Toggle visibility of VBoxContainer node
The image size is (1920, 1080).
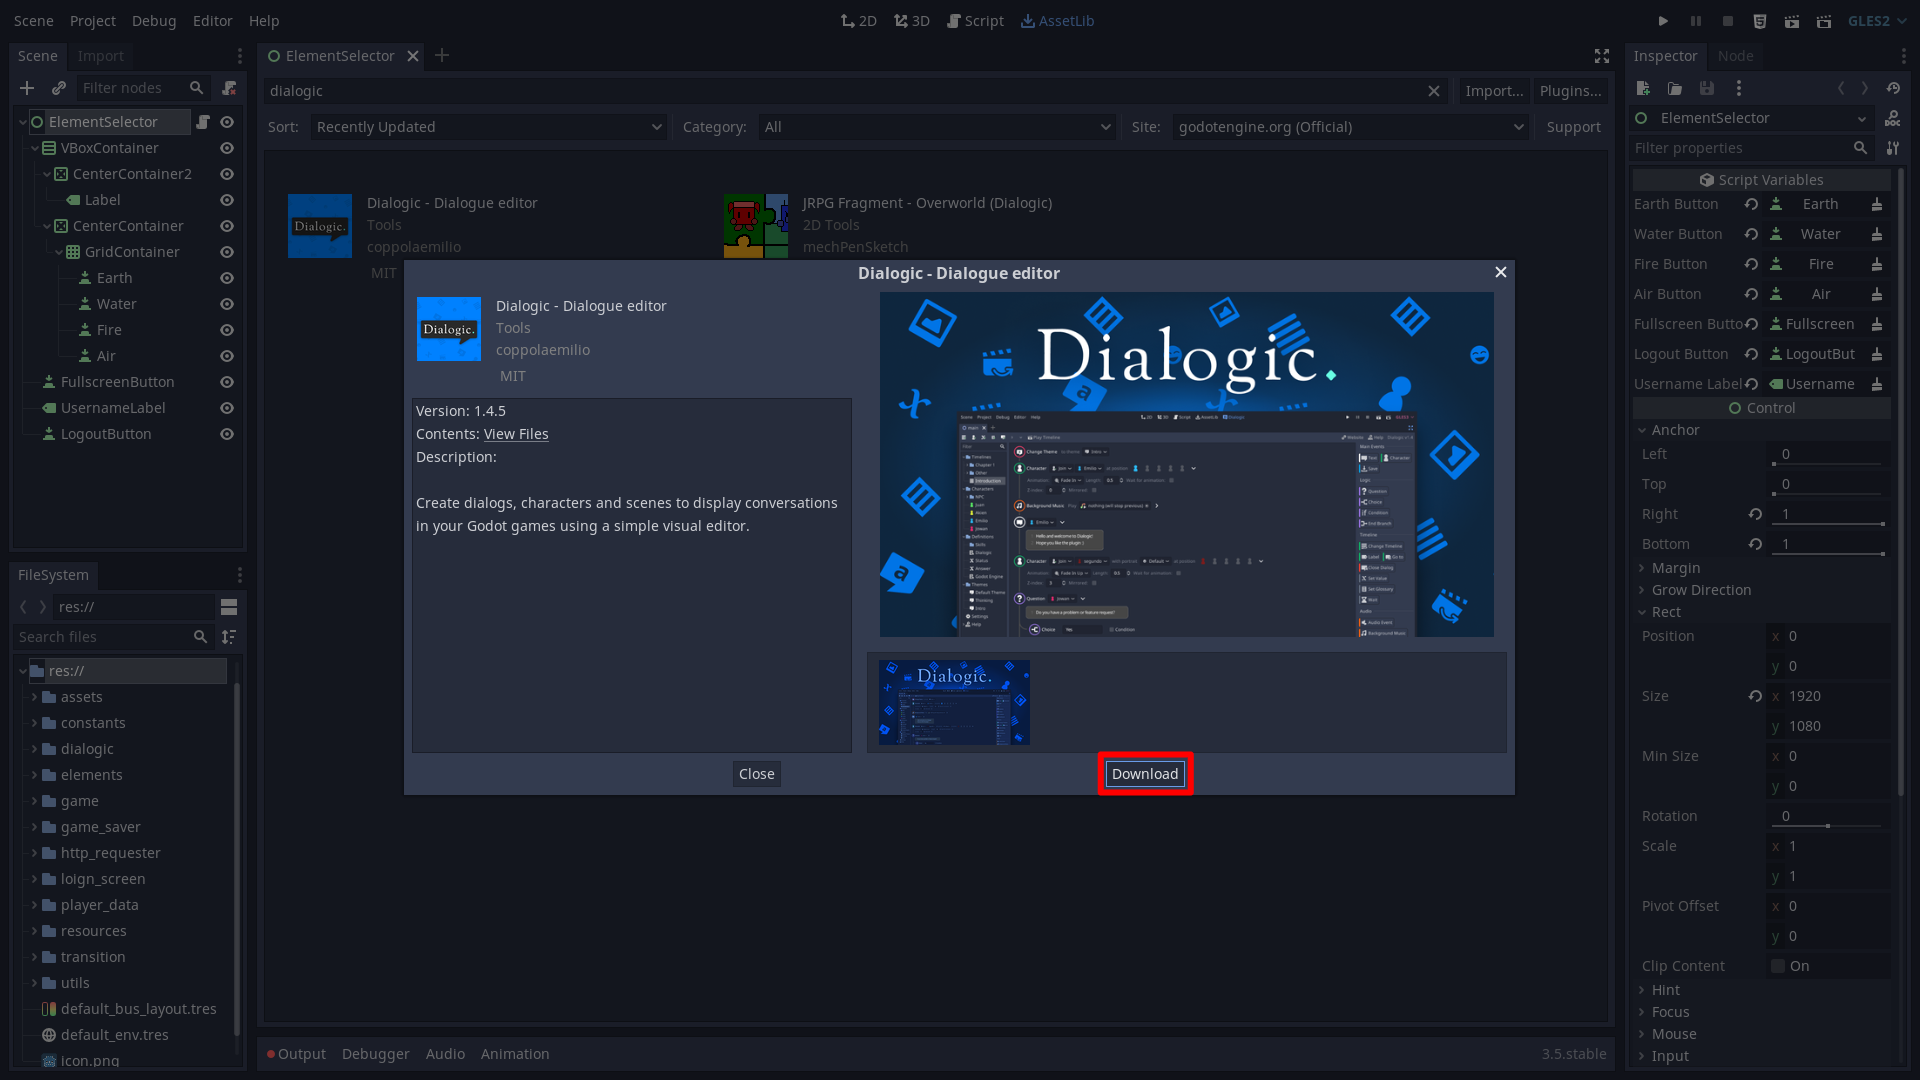tap(227, 148)
